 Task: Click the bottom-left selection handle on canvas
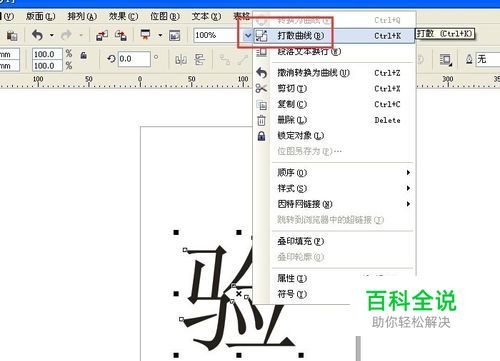176,355
